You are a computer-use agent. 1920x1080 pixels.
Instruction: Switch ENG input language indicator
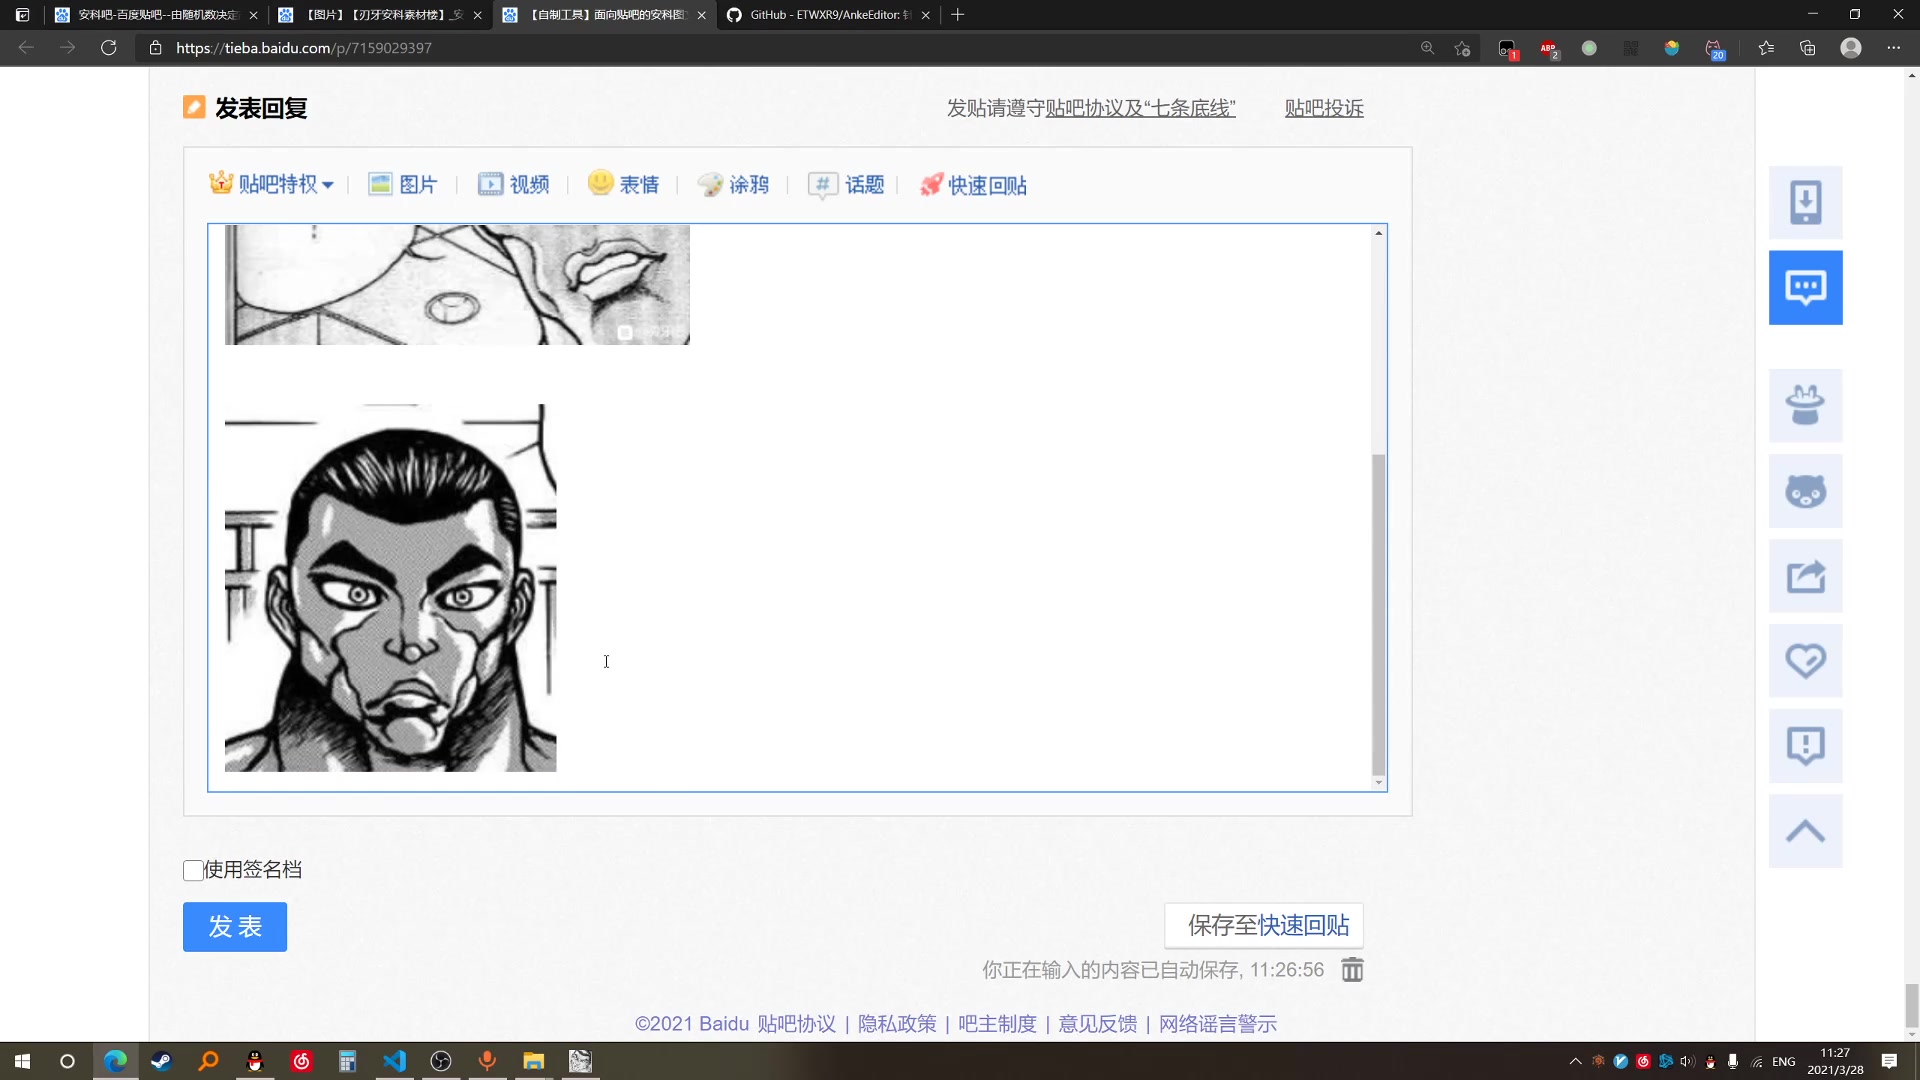[1784, 1061]
